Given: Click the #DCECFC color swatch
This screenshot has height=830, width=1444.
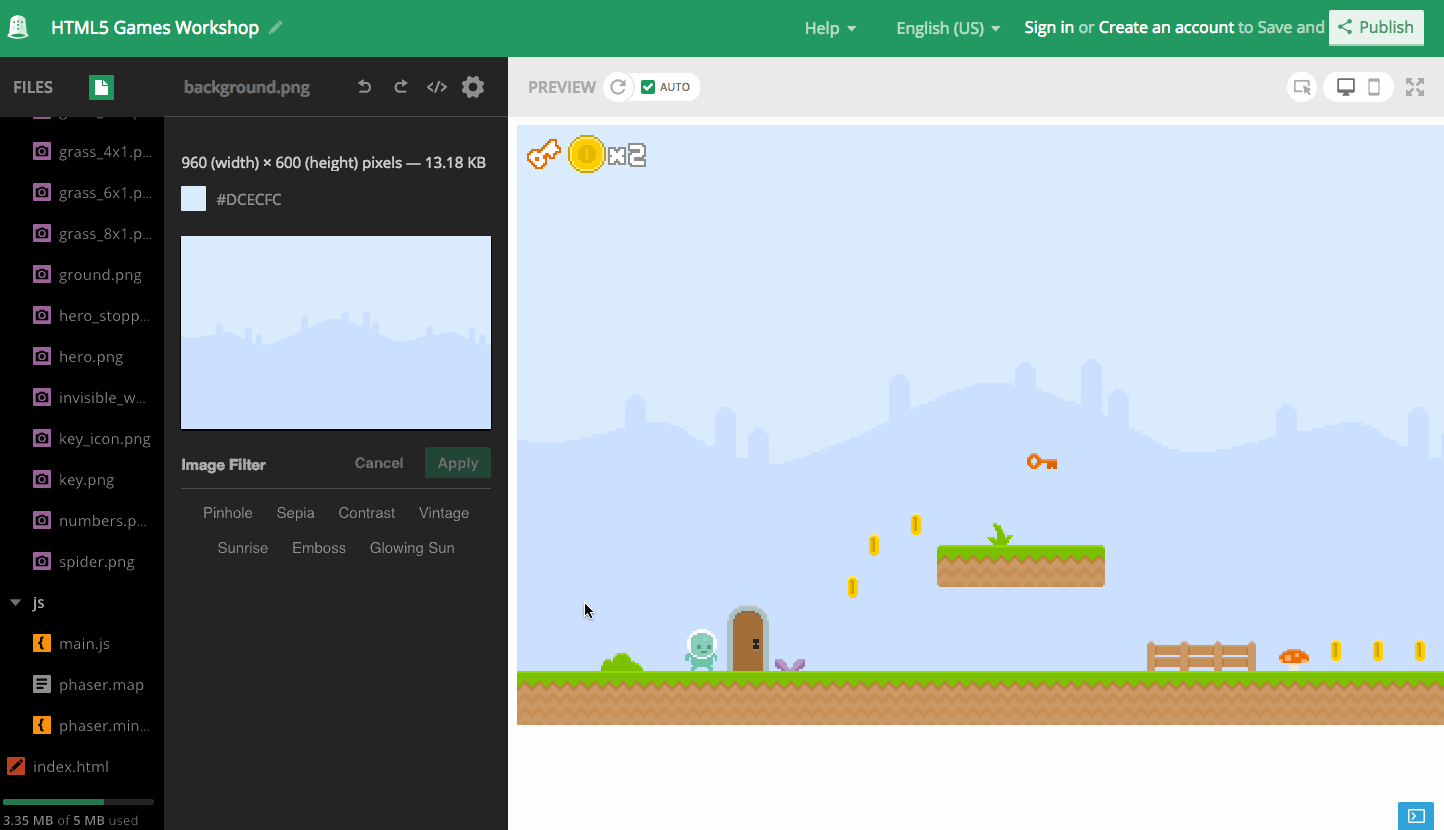Looking at the screenshot, I should click(193, 199).
